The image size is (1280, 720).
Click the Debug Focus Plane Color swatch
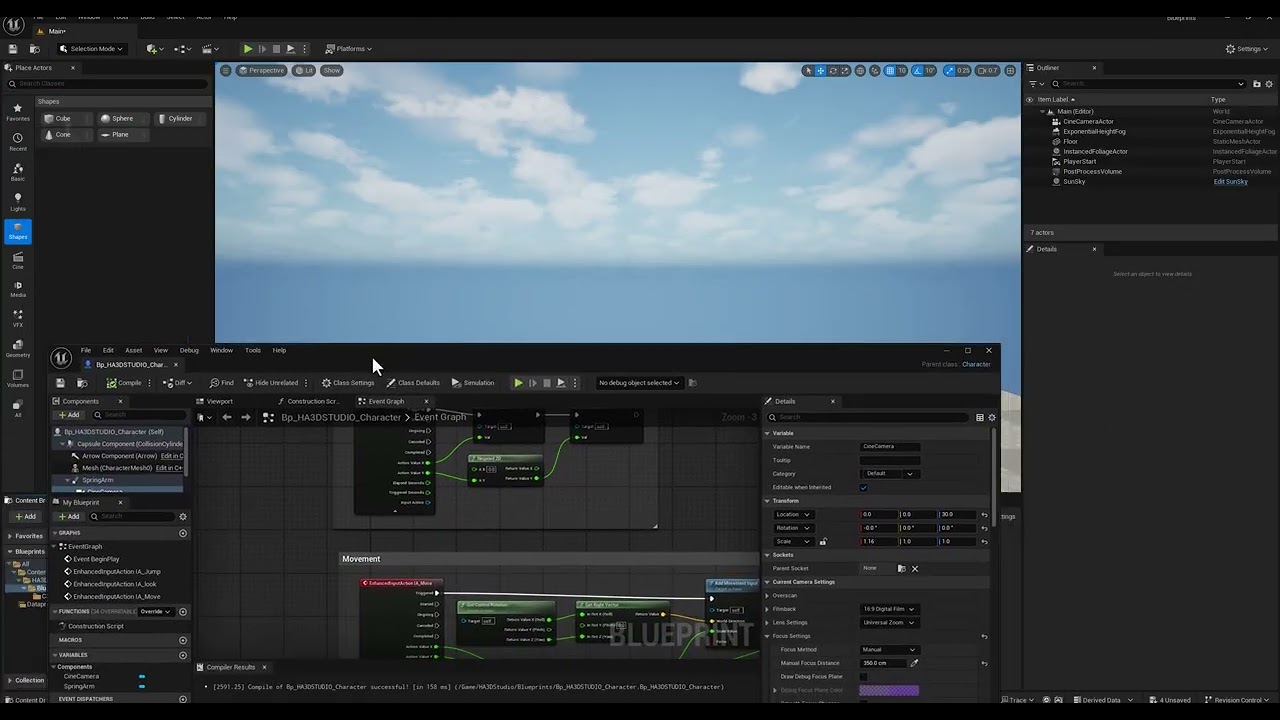(x=889, y=690)
